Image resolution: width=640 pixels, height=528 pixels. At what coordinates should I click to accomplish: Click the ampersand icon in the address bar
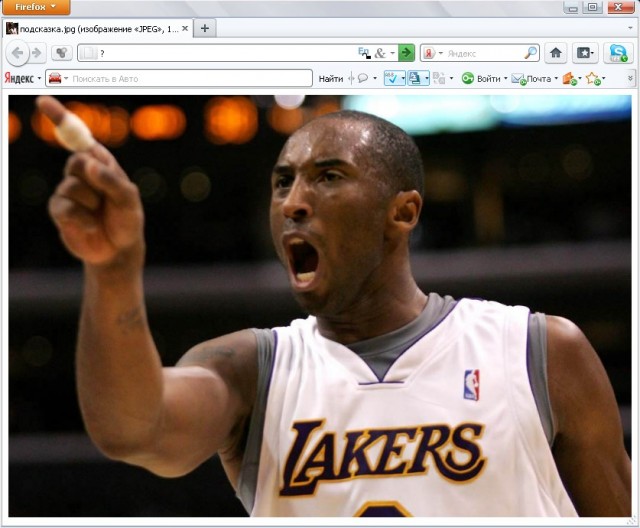pos(380,53)
